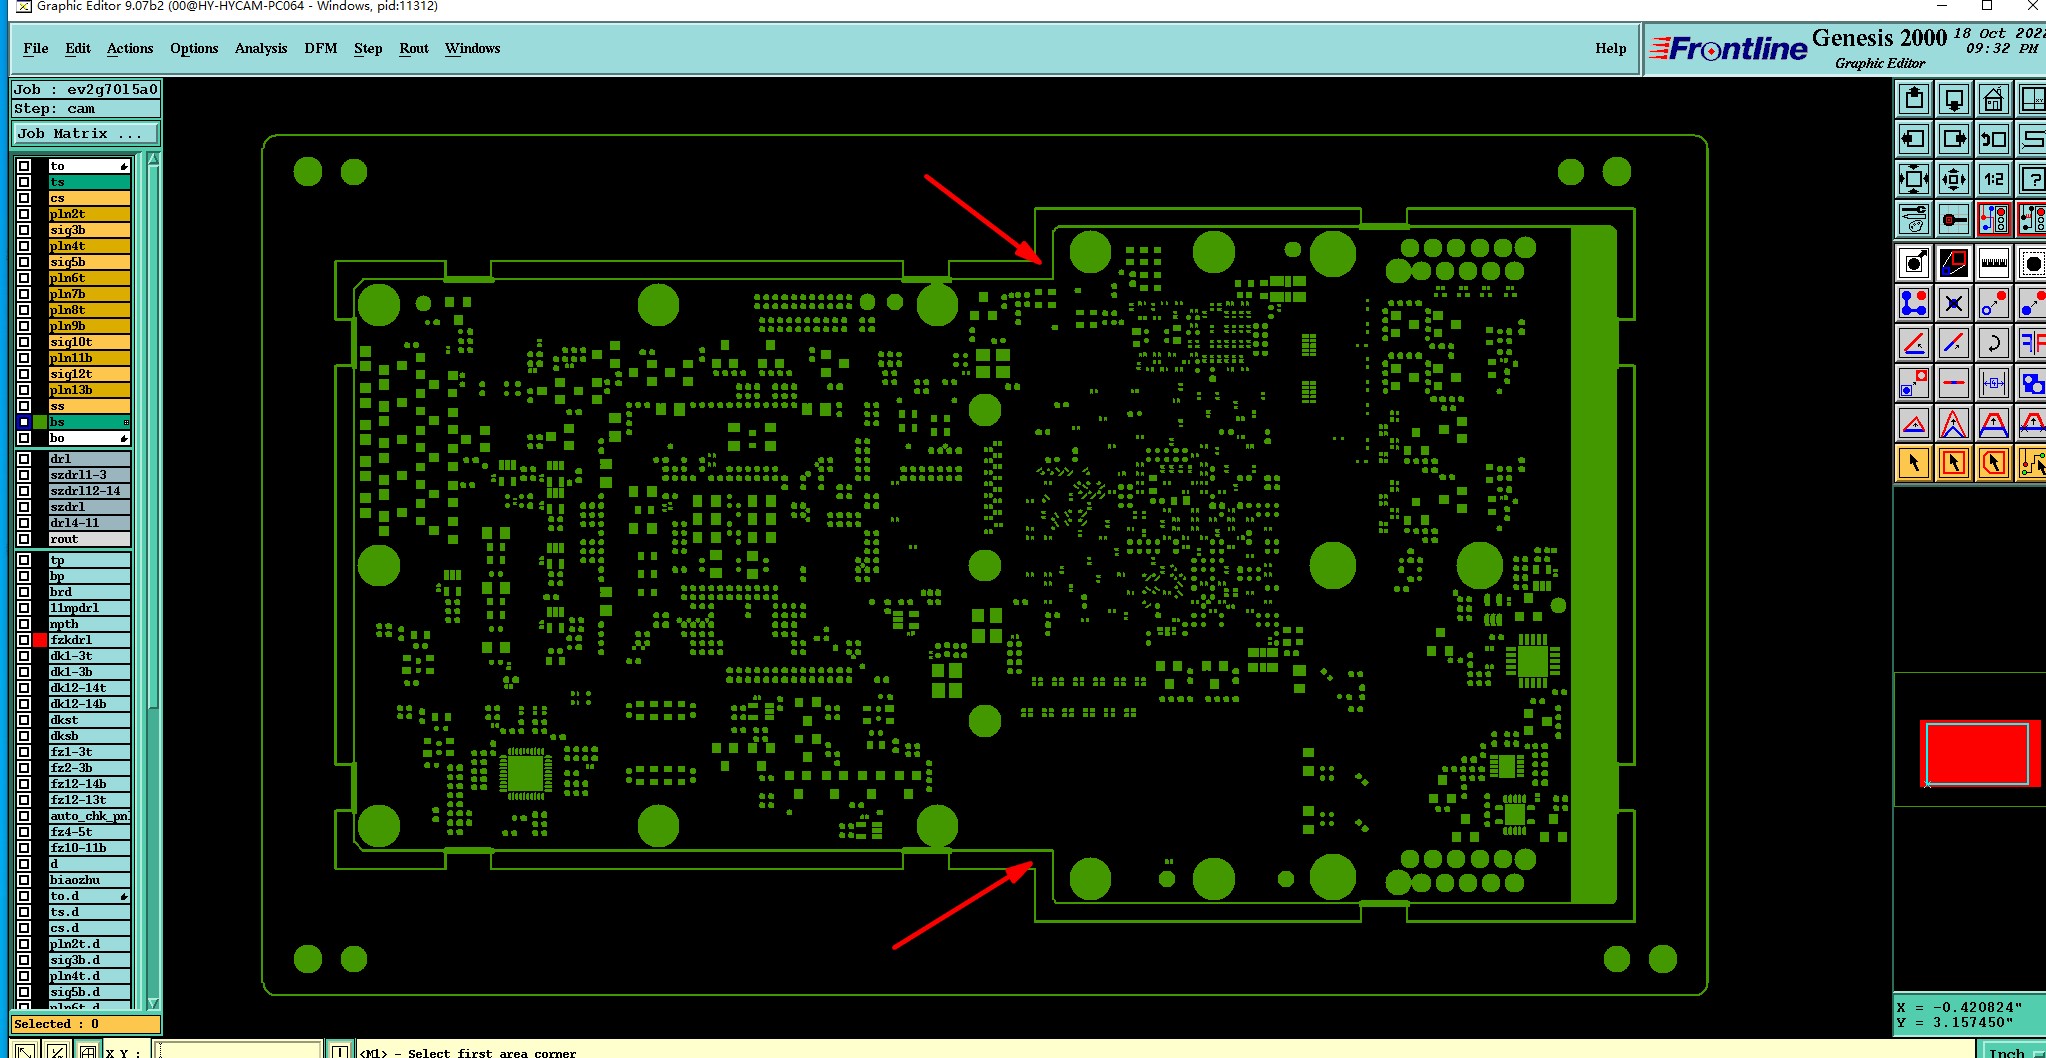Select the ruler measure tool
Image resolution: width=2046 pixels, height=1058 pixels.
1993,263
